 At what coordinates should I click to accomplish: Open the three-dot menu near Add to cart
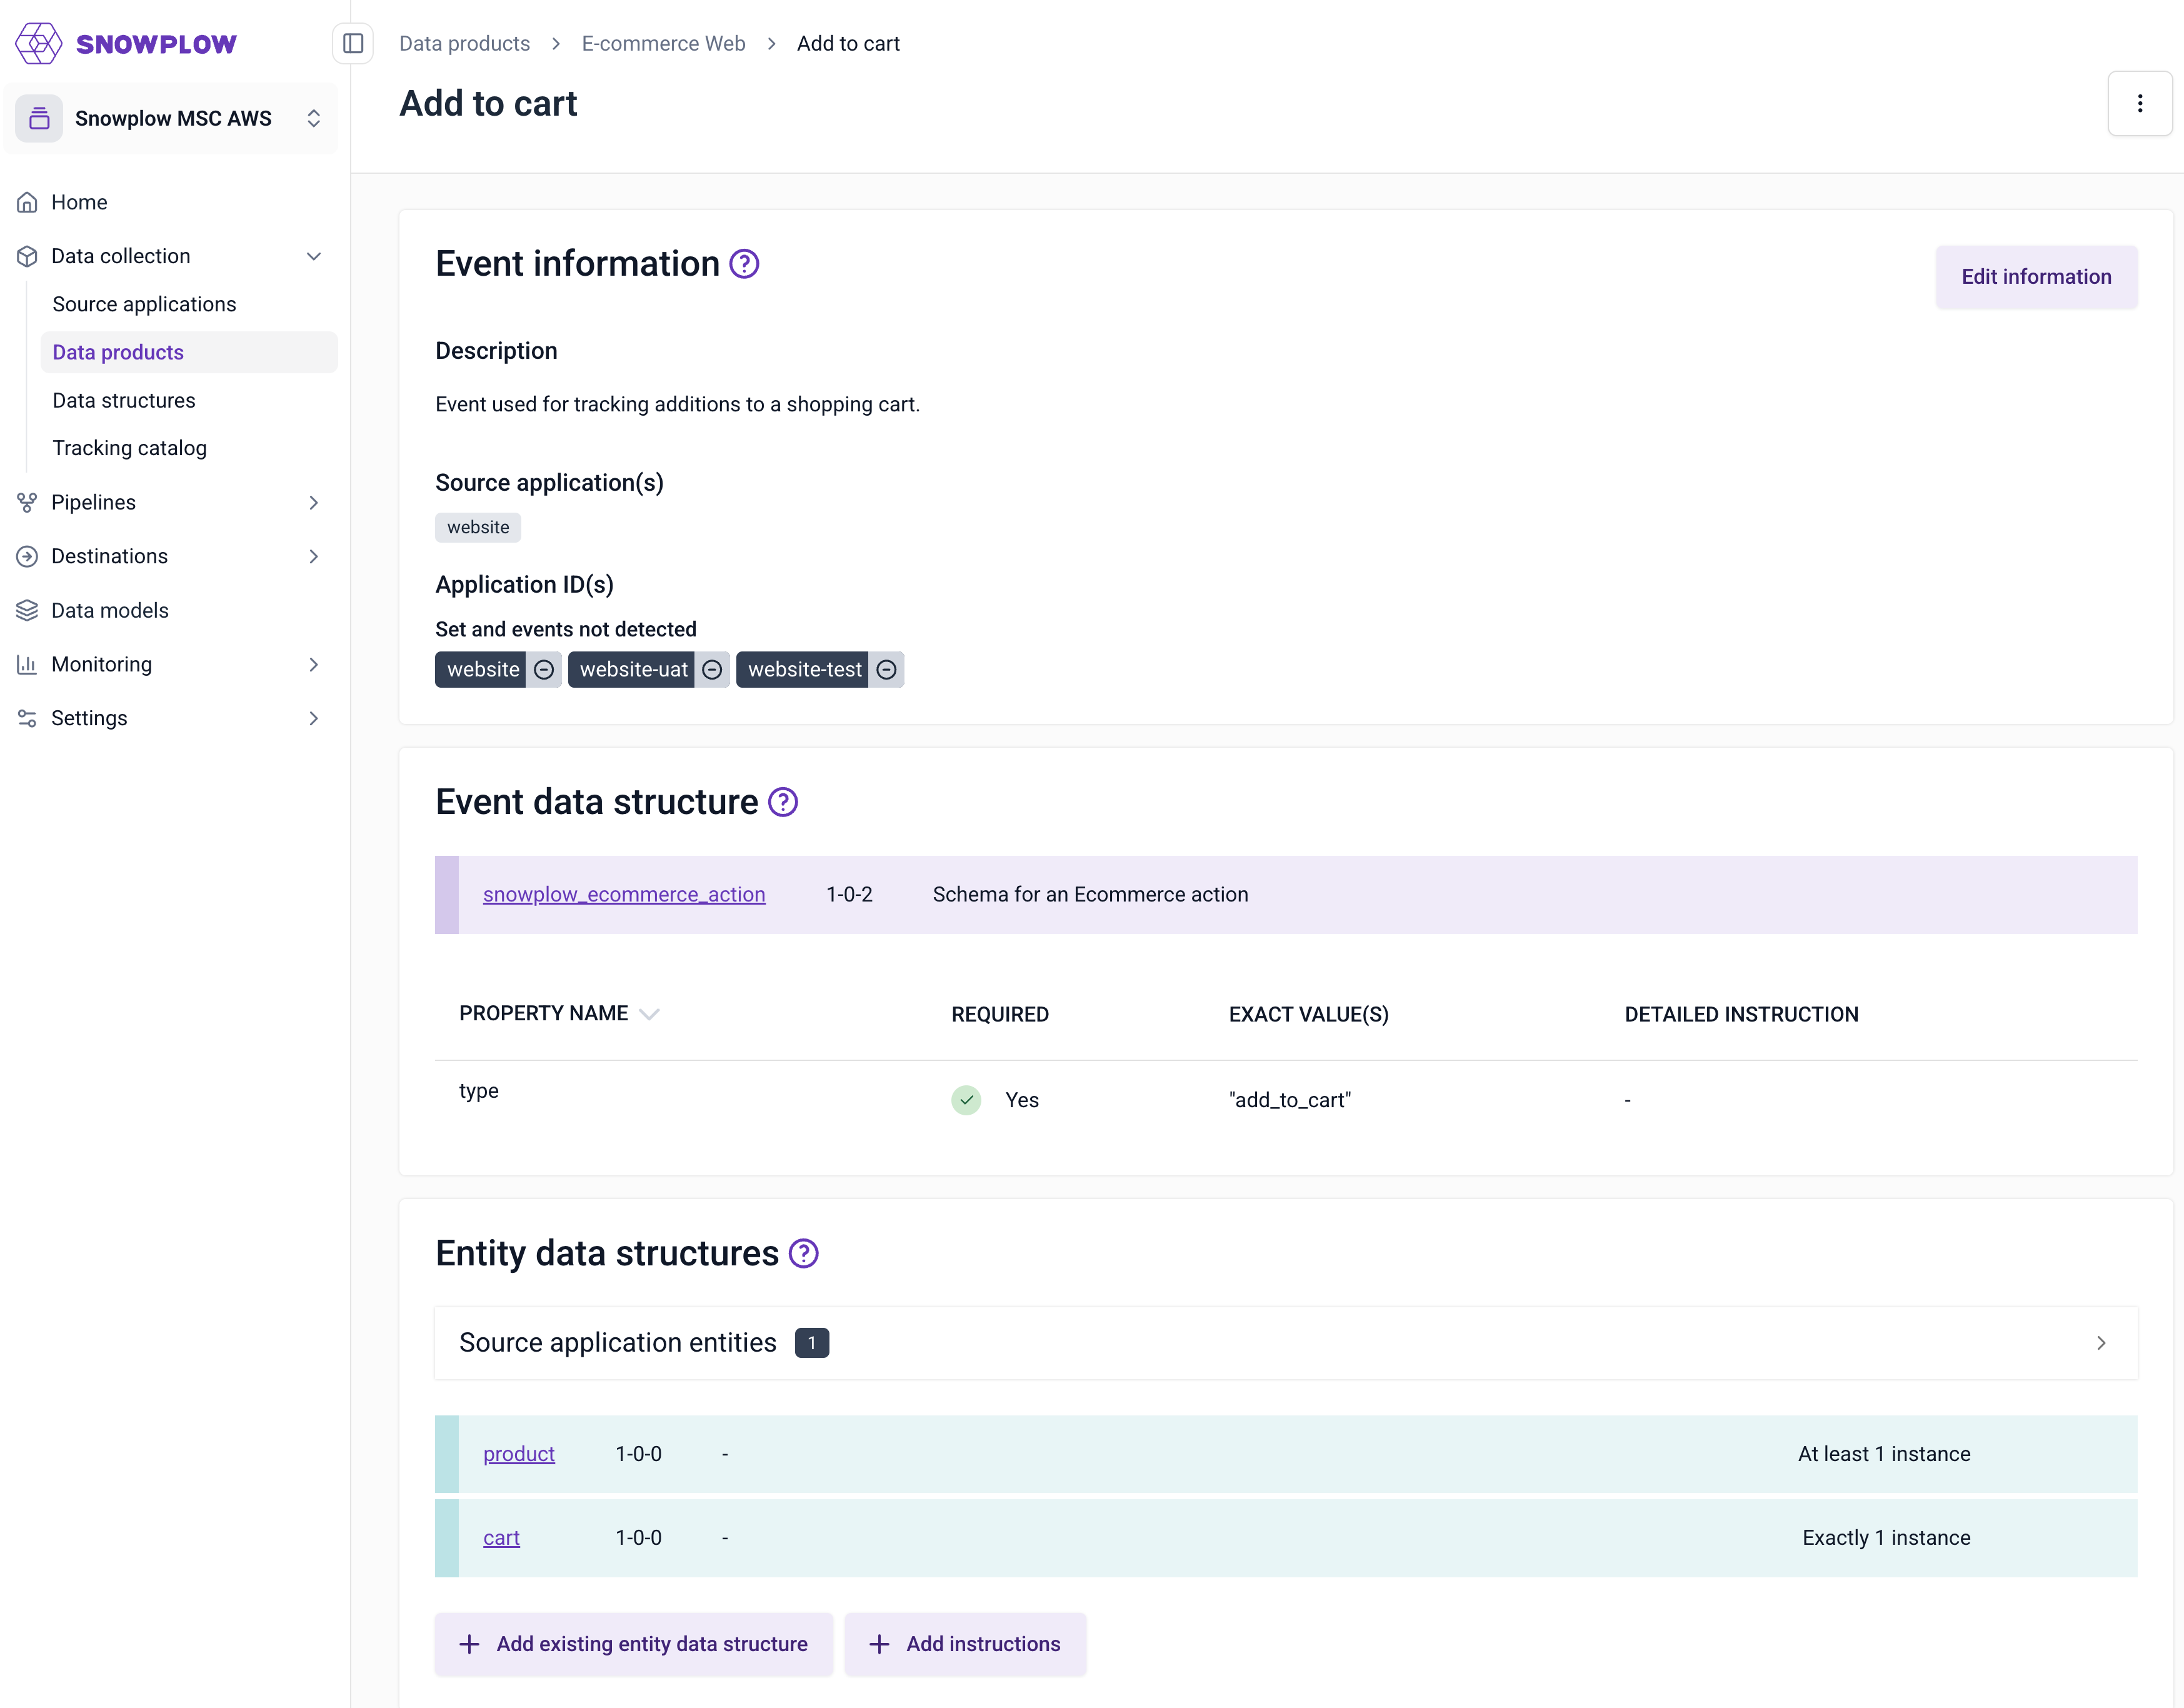(2139, 103)
